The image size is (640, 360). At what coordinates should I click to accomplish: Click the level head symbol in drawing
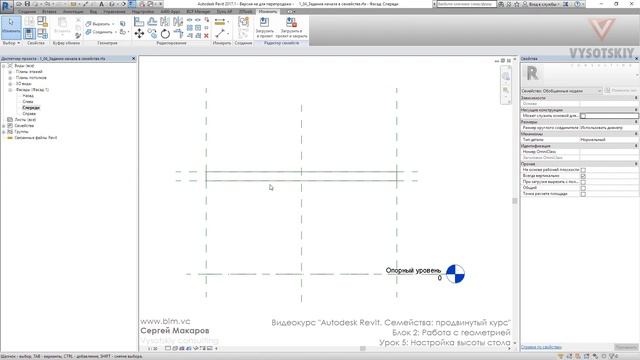(x=455, y=274)
